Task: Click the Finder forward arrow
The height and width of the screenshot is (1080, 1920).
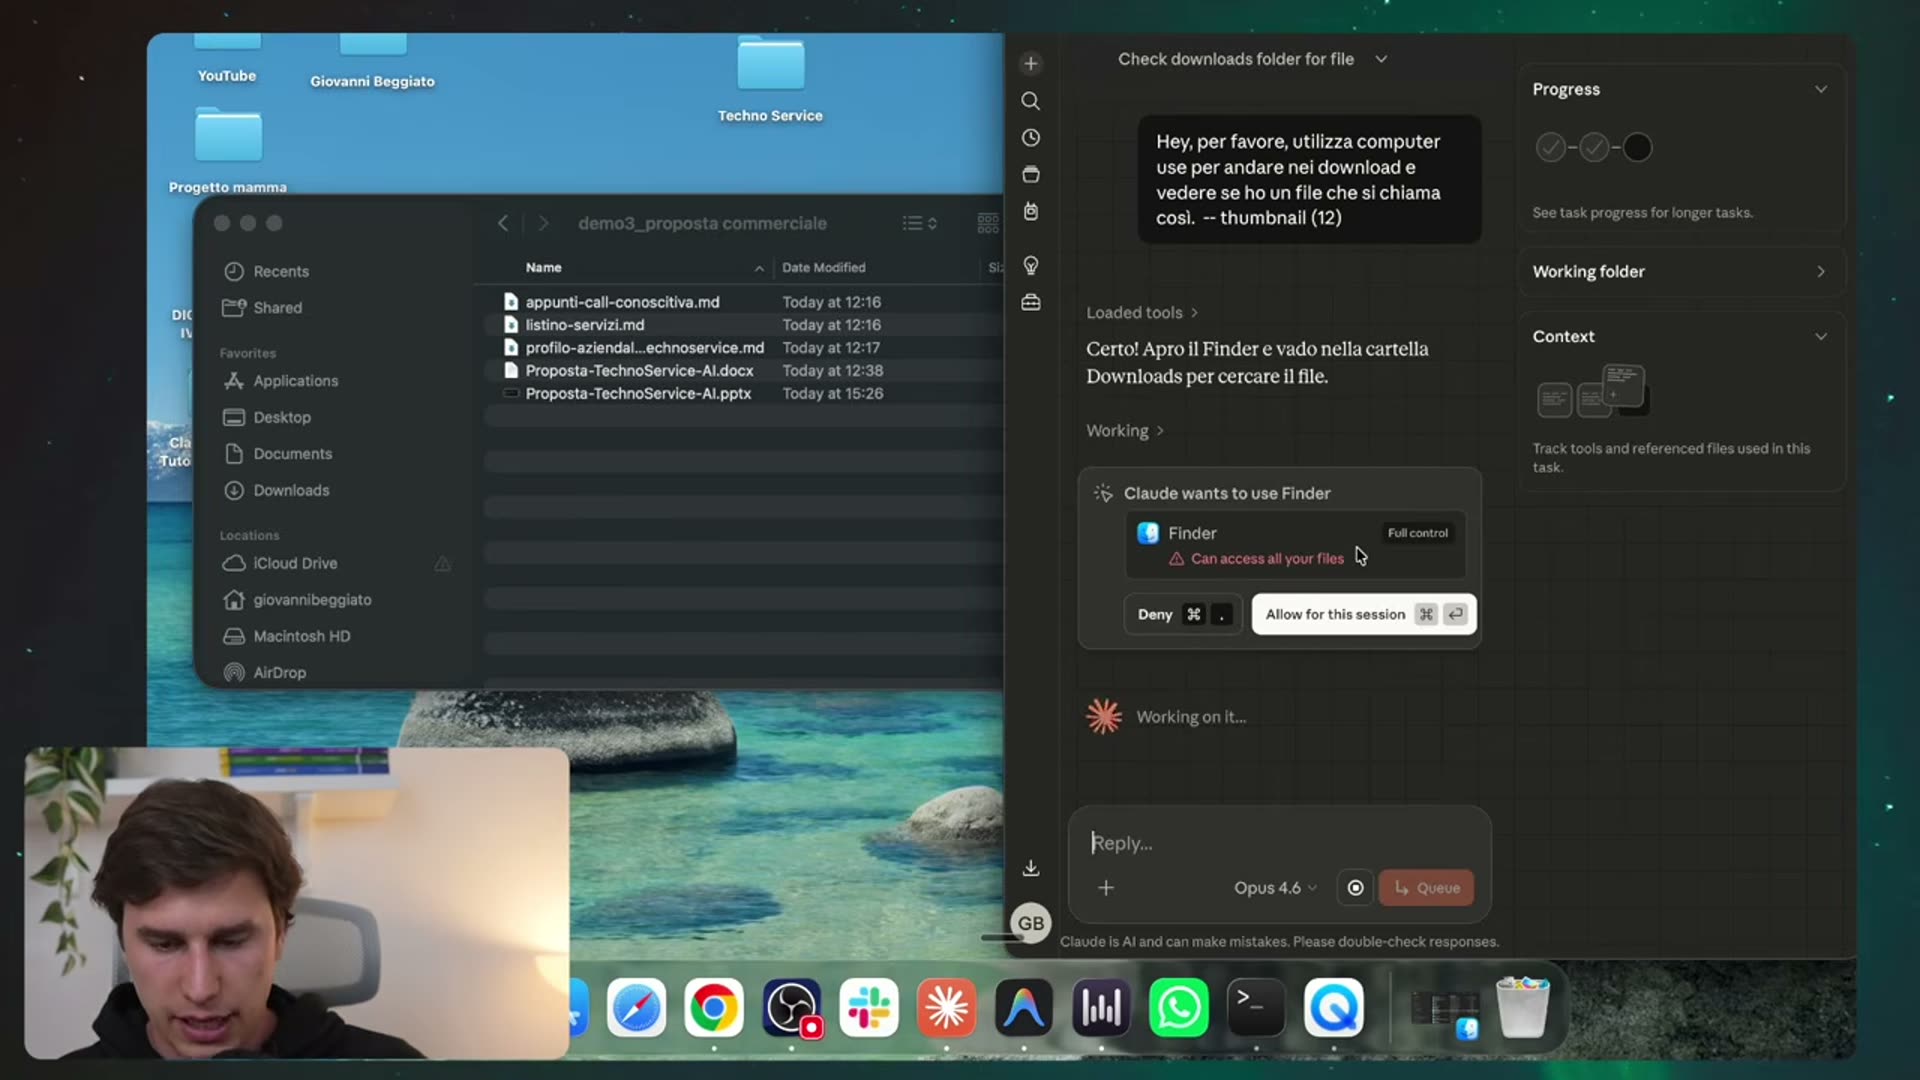Action: pos(543,223)
